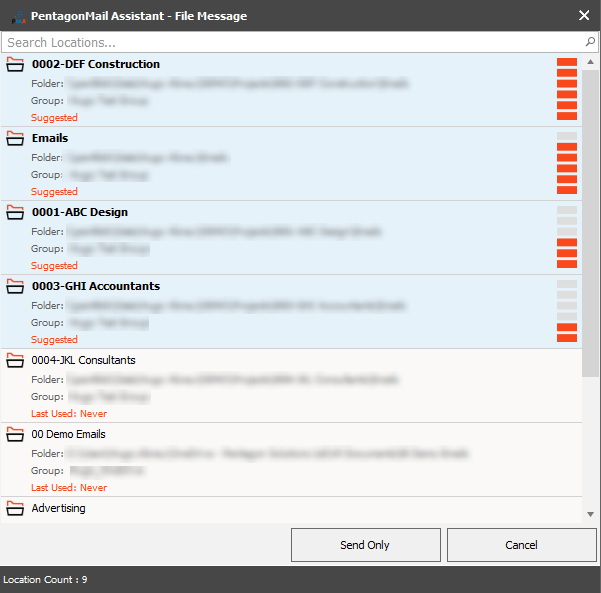
Task: Click the scrollbar up arrow
Action: click(x=590, y=62)
